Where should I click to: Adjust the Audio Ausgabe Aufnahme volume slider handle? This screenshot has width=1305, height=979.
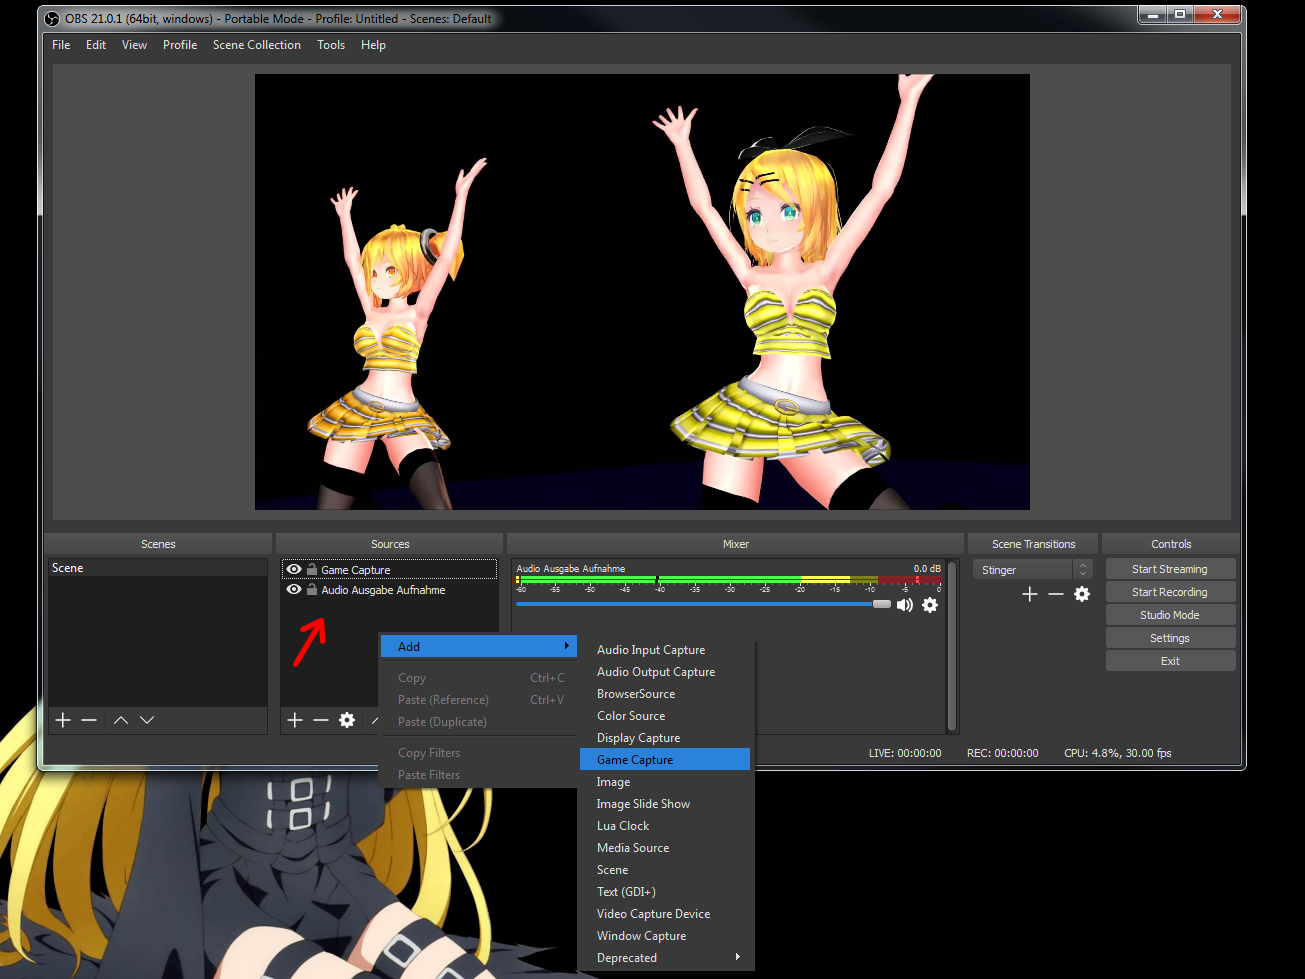pyautogui.click(x=882, y=604)
